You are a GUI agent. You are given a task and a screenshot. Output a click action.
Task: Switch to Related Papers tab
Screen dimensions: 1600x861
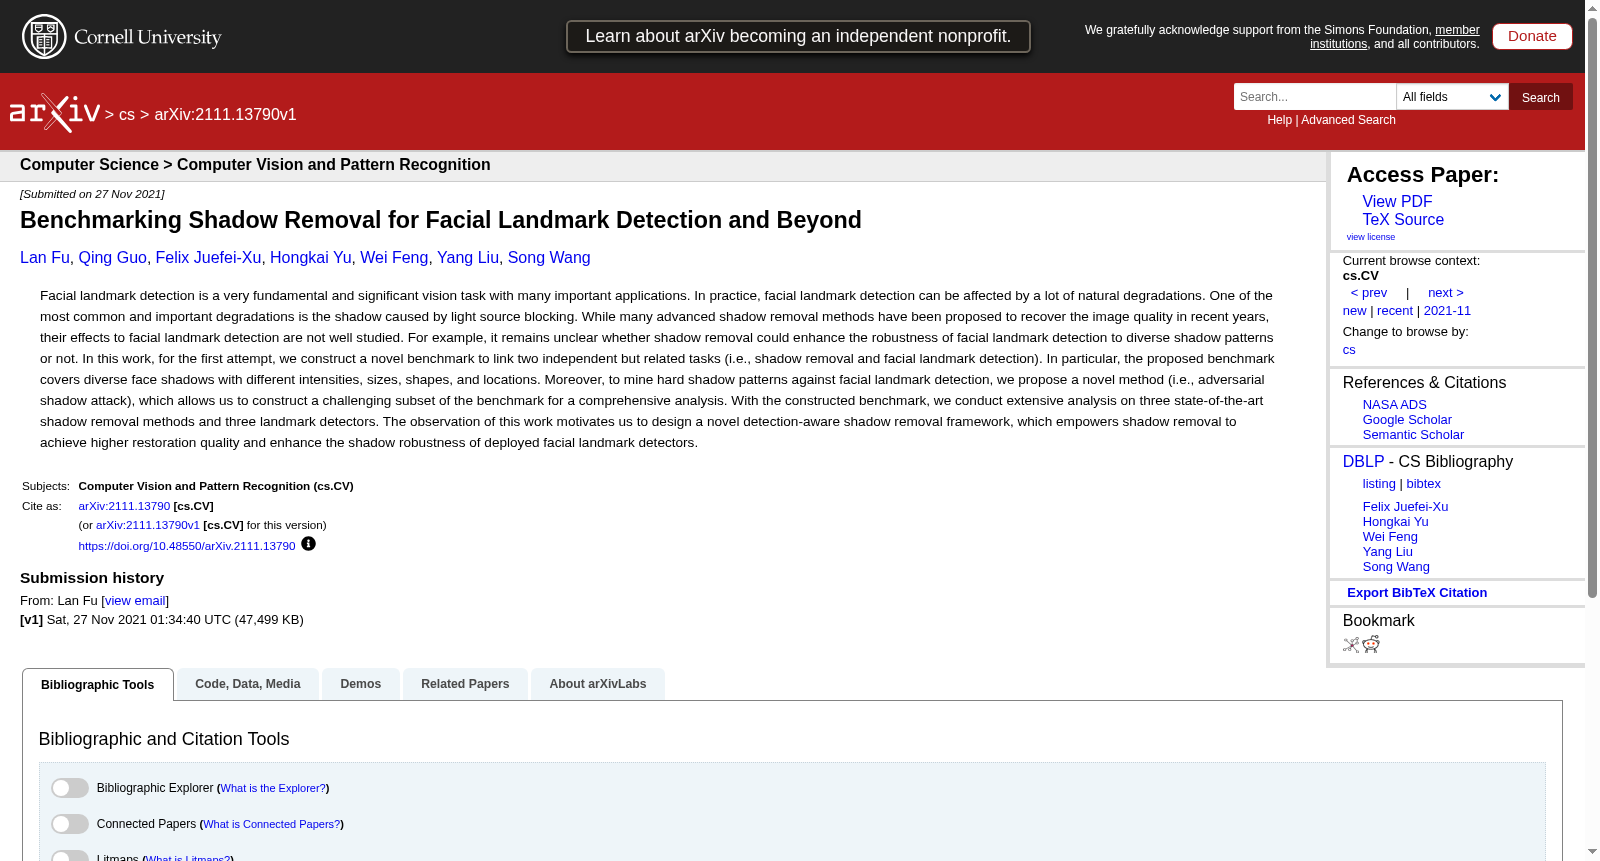click(465, 684)
